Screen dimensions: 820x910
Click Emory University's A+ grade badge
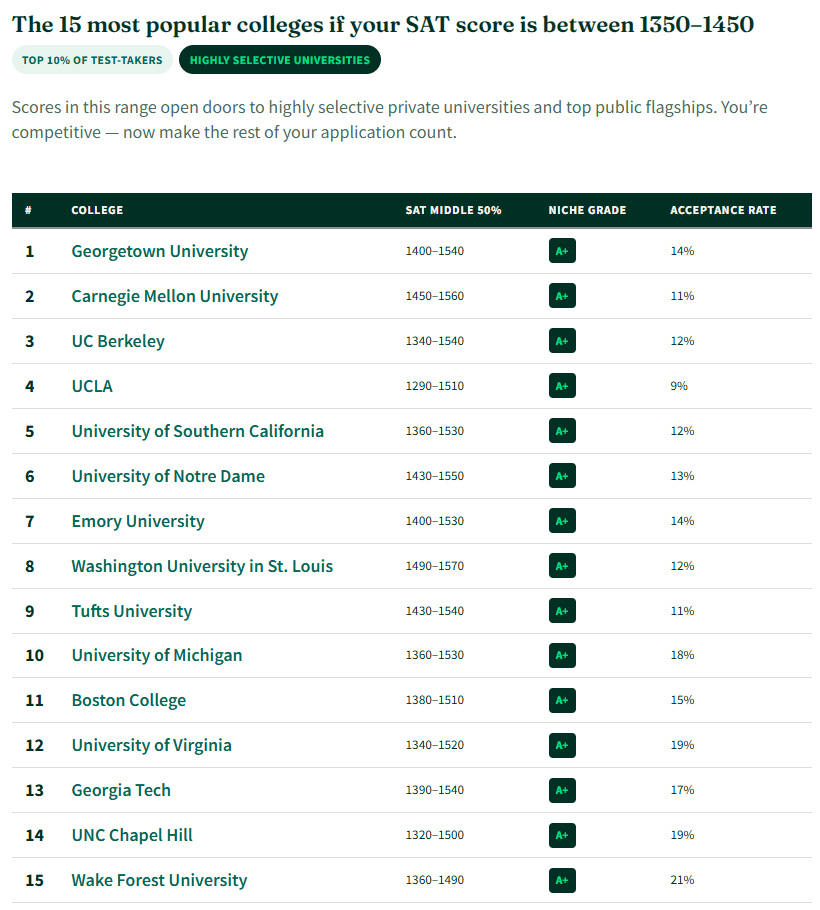562,521
